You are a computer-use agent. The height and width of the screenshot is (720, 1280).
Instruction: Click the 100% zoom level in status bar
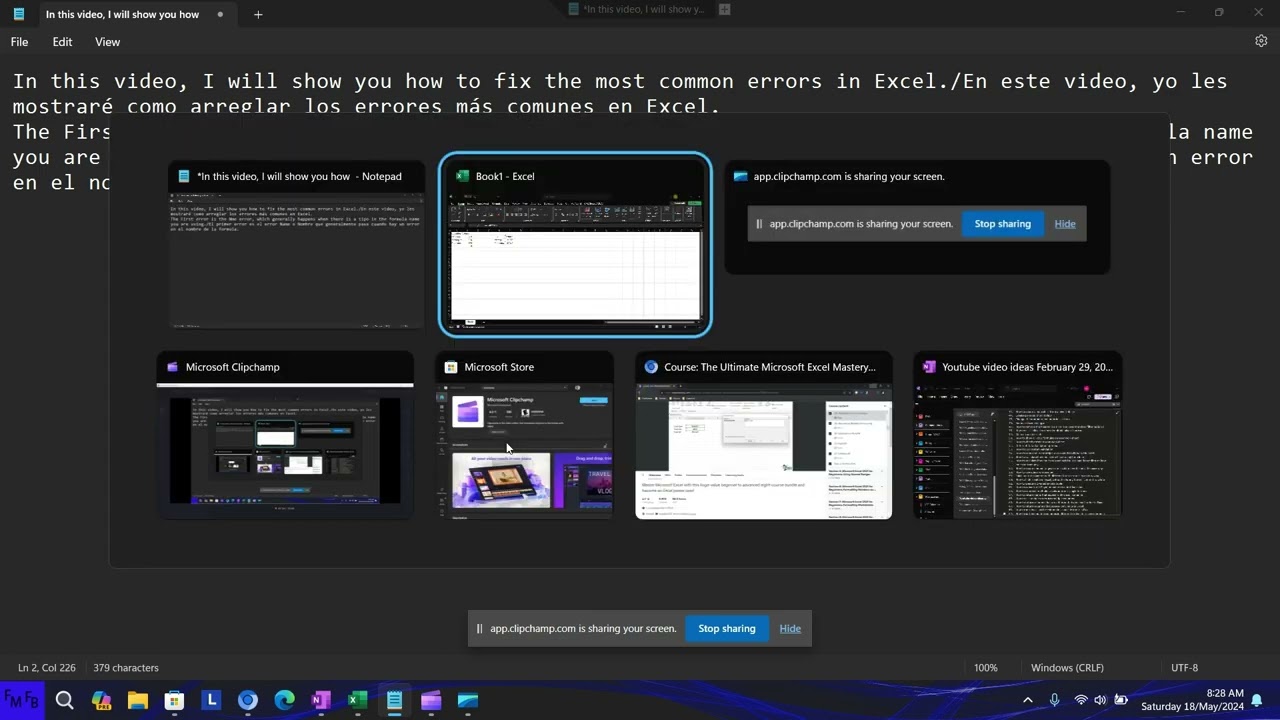point(985,667)
